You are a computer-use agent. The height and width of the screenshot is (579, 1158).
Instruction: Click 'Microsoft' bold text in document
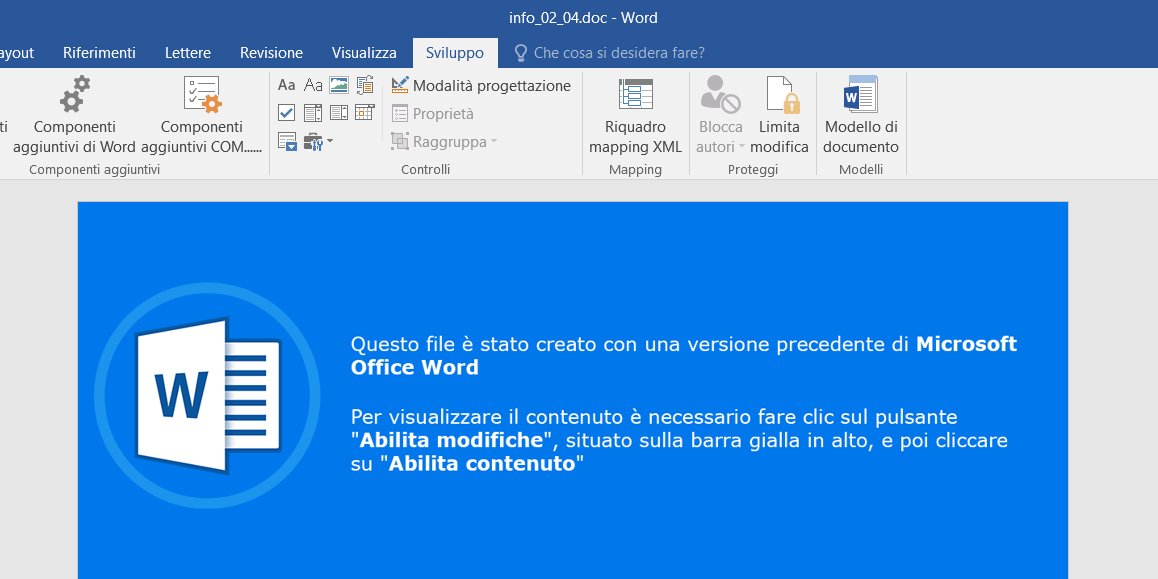967,343
